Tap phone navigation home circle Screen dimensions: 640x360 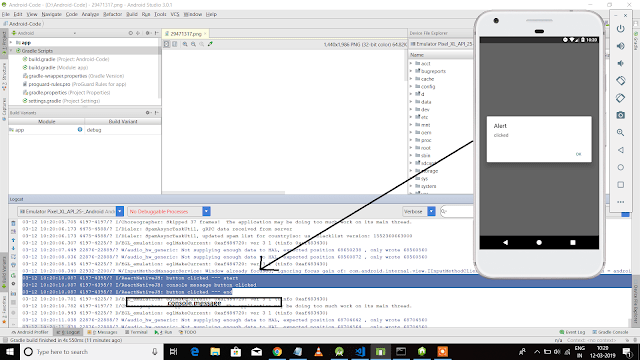click(x=539, y=242)
